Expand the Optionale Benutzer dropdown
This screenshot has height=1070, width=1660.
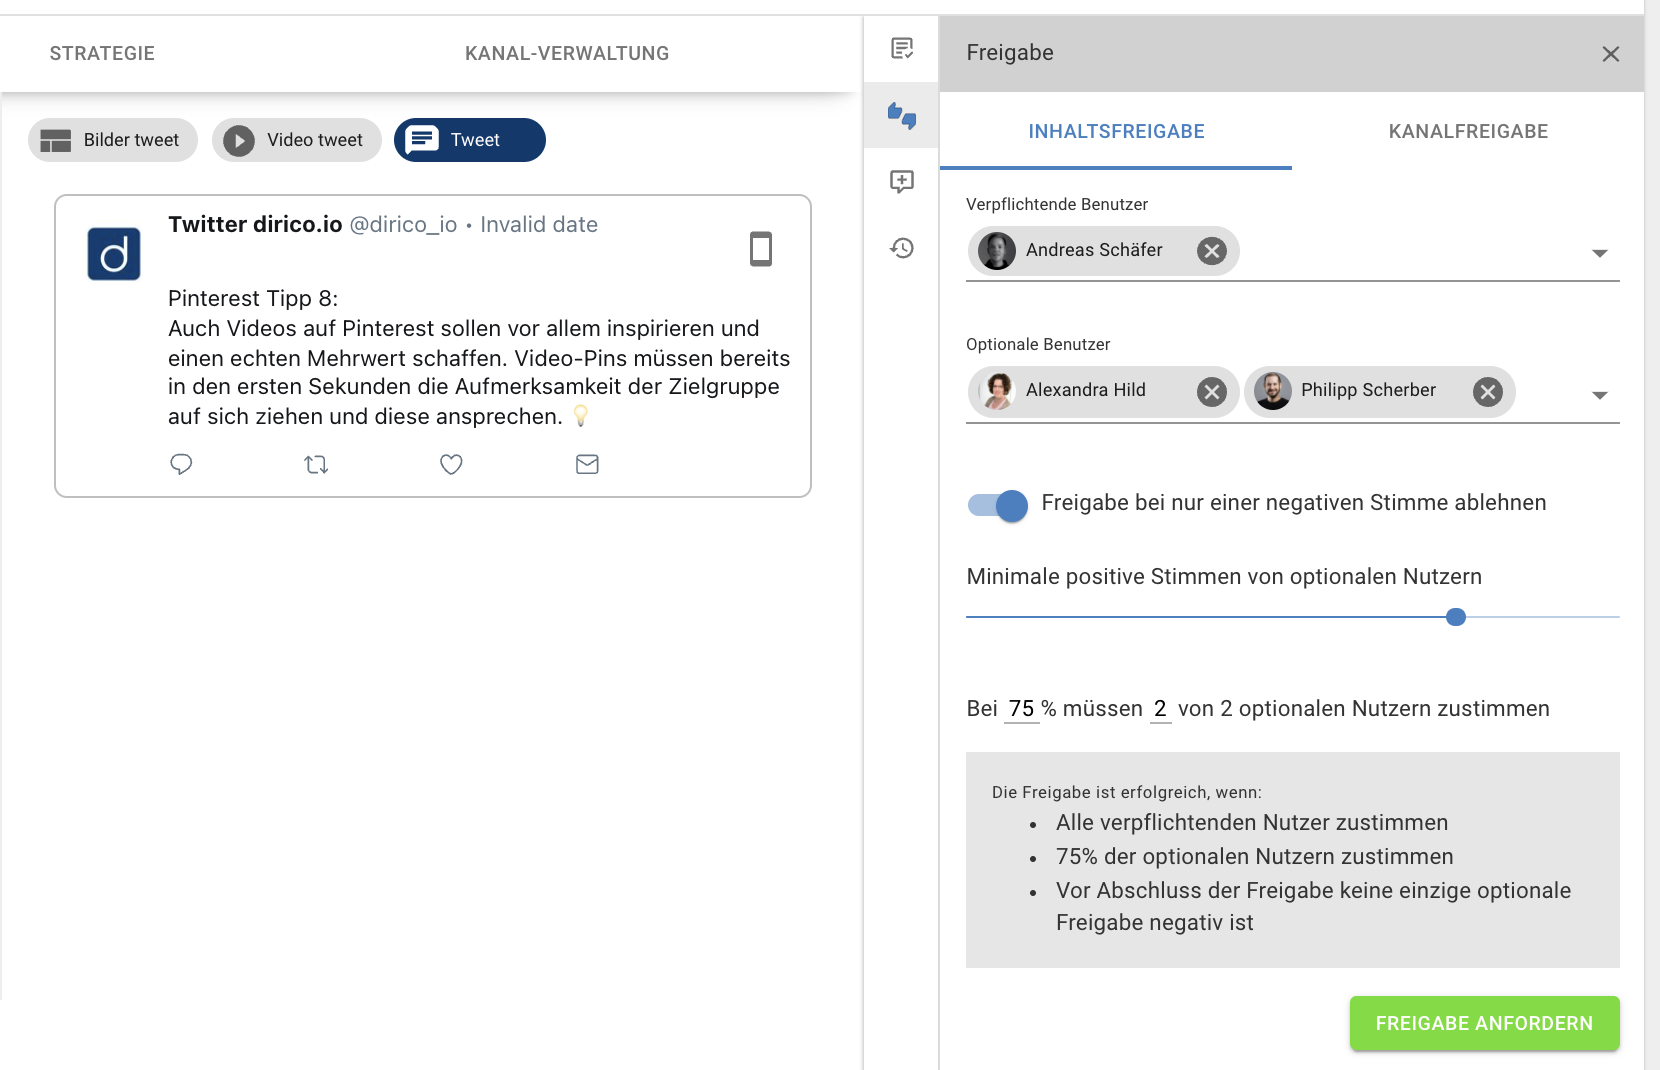tap(1600, 396)
